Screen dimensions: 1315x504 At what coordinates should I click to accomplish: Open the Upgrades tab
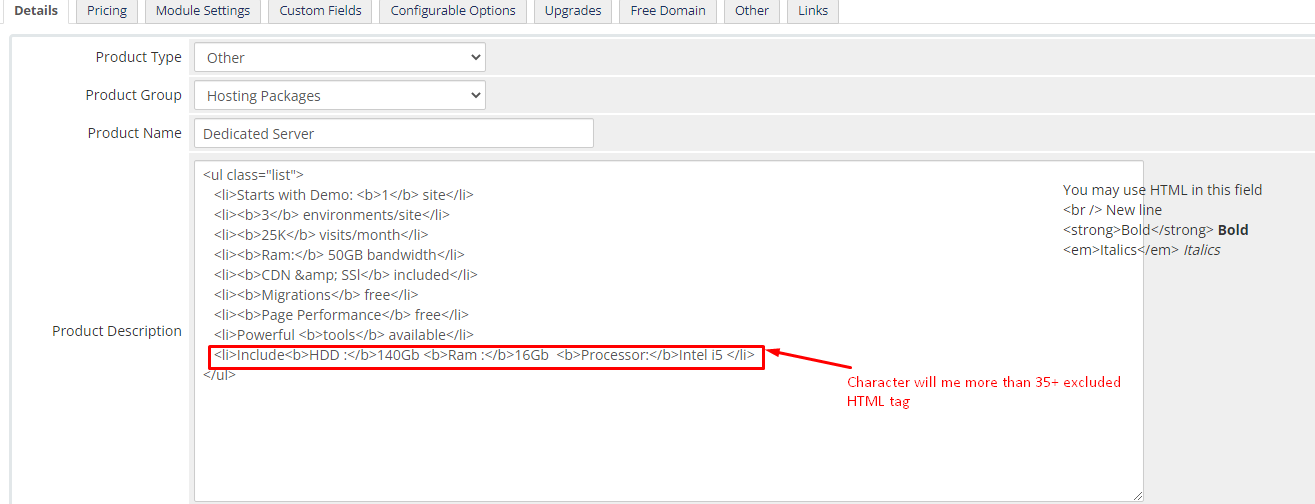click(x=573, y=11)
